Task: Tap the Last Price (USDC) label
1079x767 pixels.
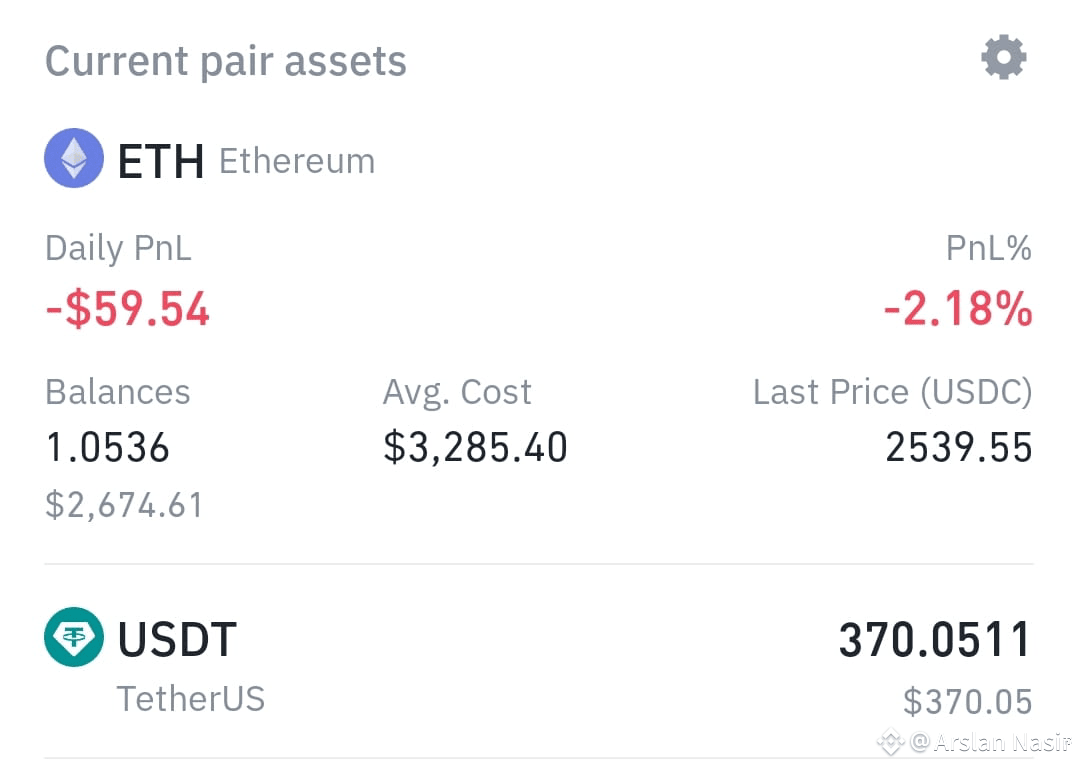Action: coord(893,392)
